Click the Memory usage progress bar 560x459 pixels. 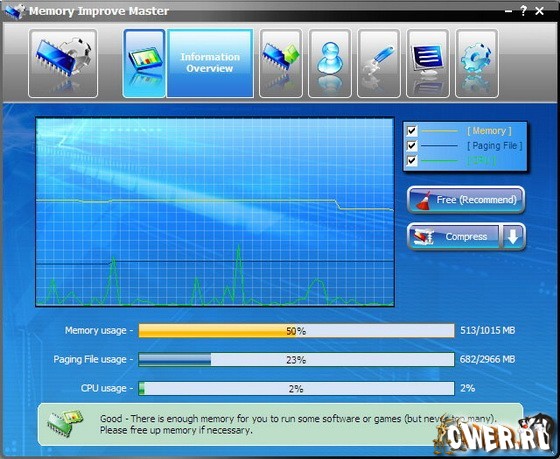pos(296,331)
